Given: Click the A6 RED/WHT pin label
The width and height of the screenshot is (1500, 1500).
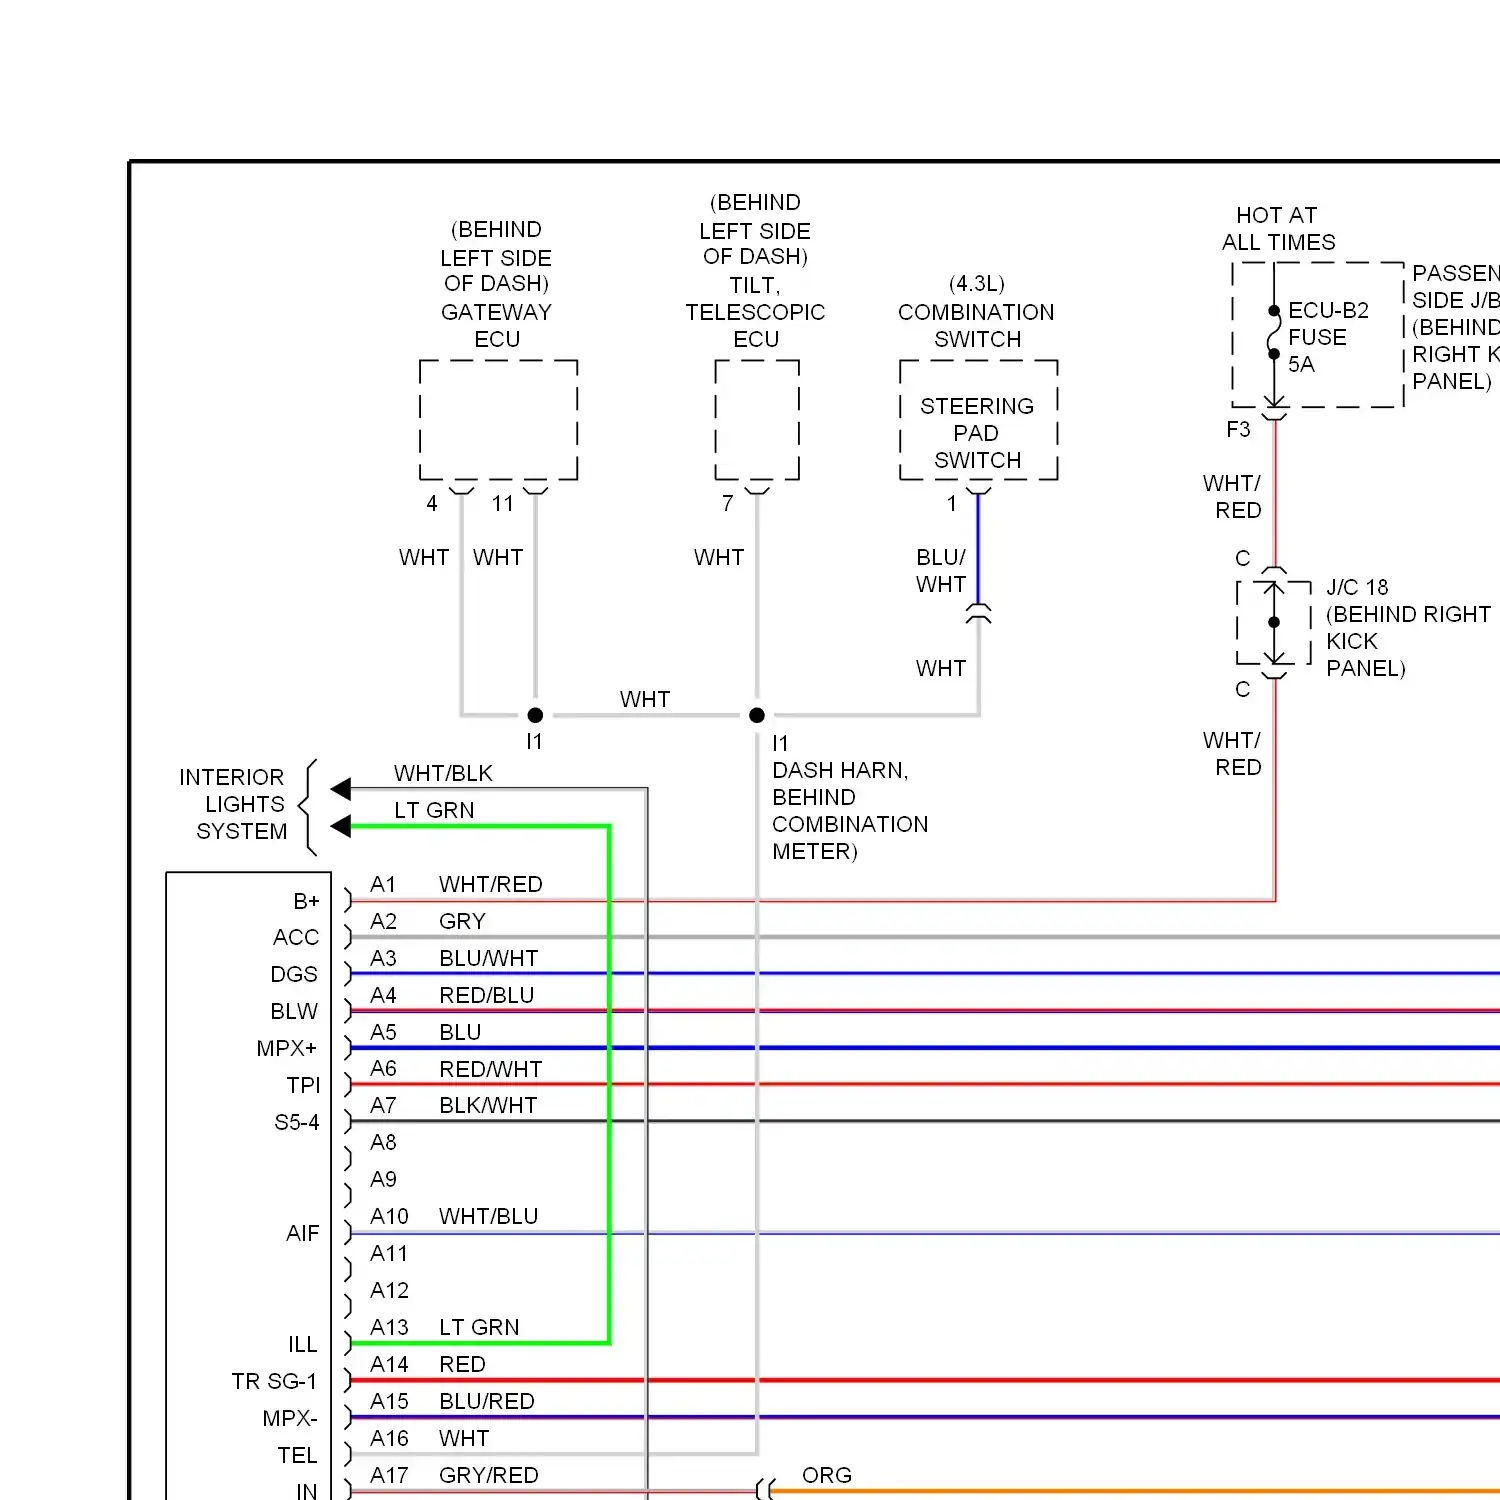Looking at the screenshot, I should [456, 1069].
